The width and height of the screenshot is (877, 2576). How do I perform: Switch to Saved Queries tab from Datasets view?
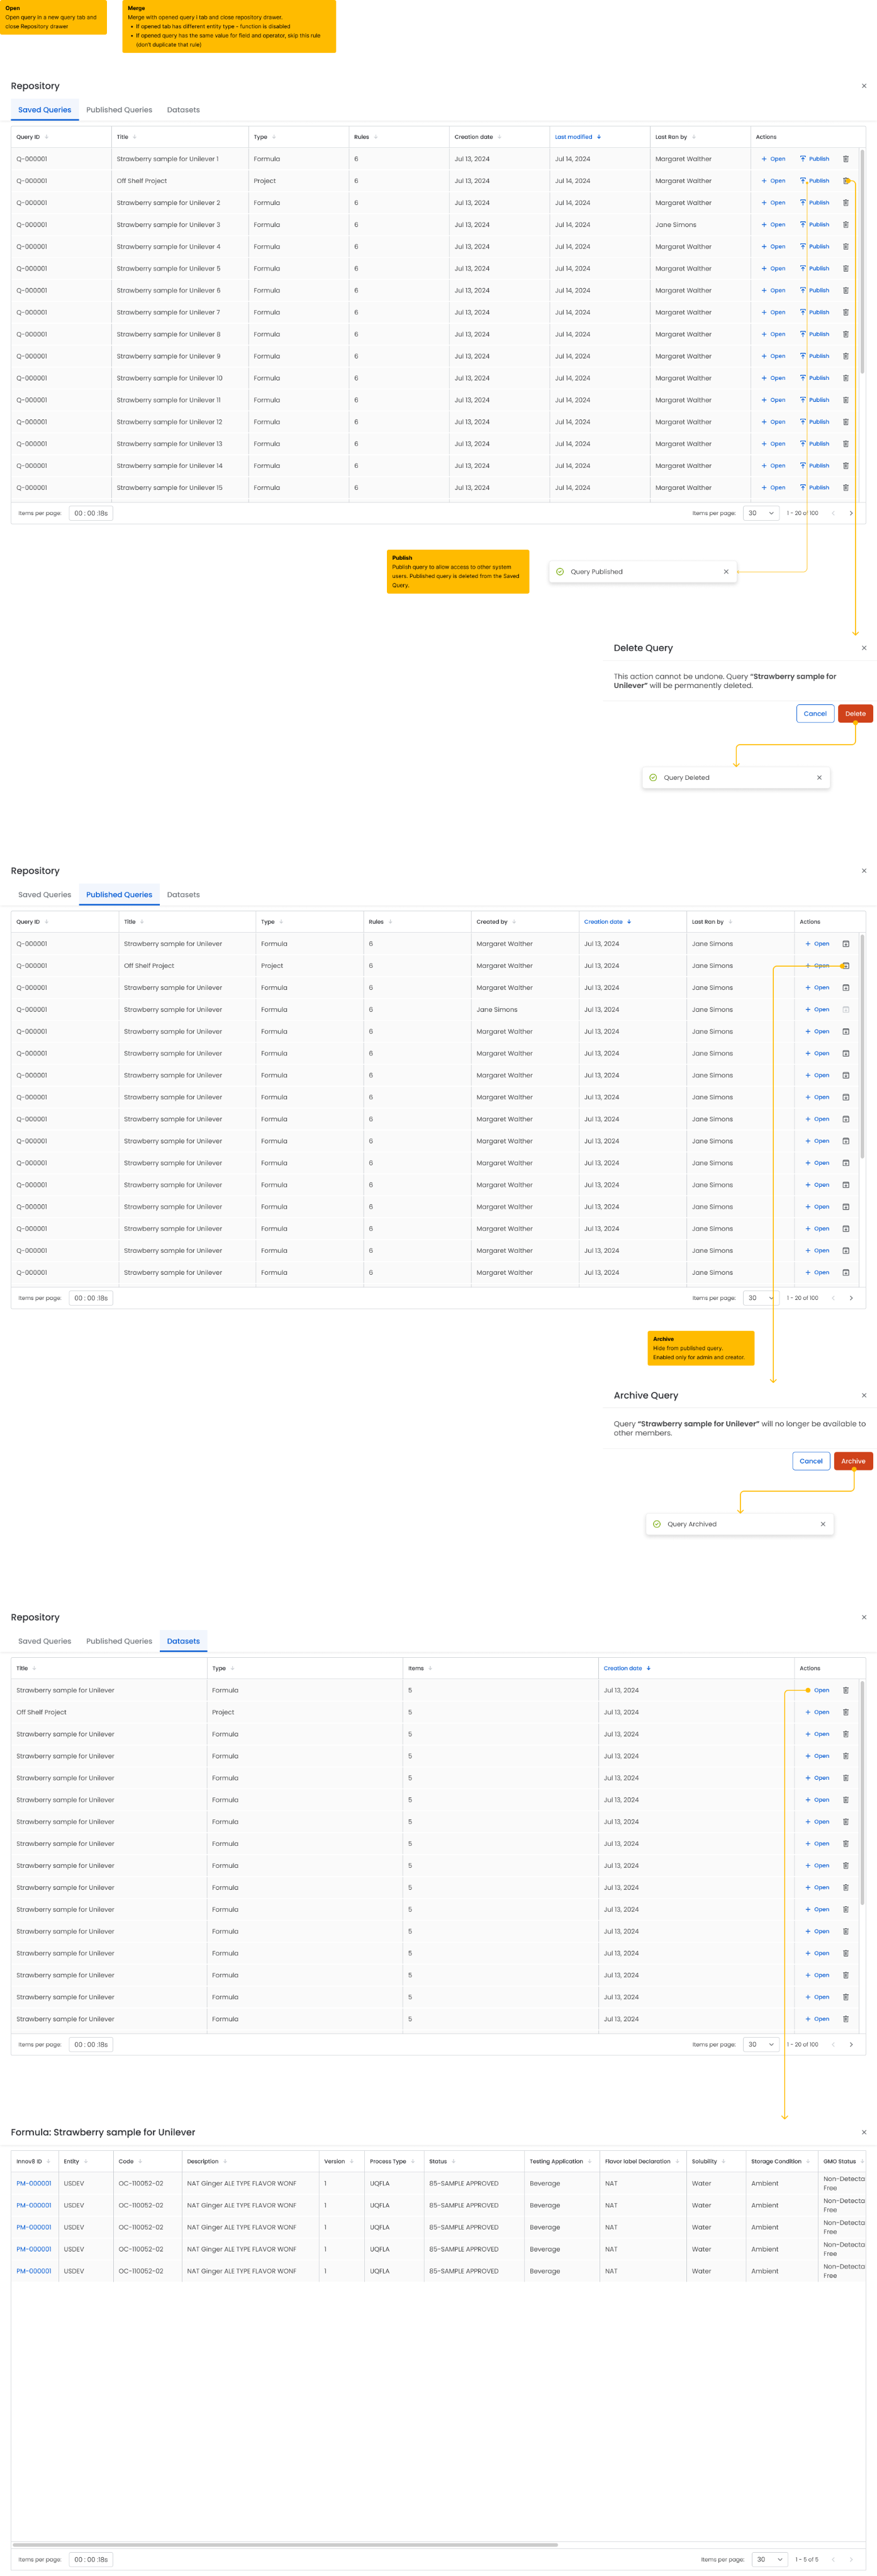(x=44, y=1641)
